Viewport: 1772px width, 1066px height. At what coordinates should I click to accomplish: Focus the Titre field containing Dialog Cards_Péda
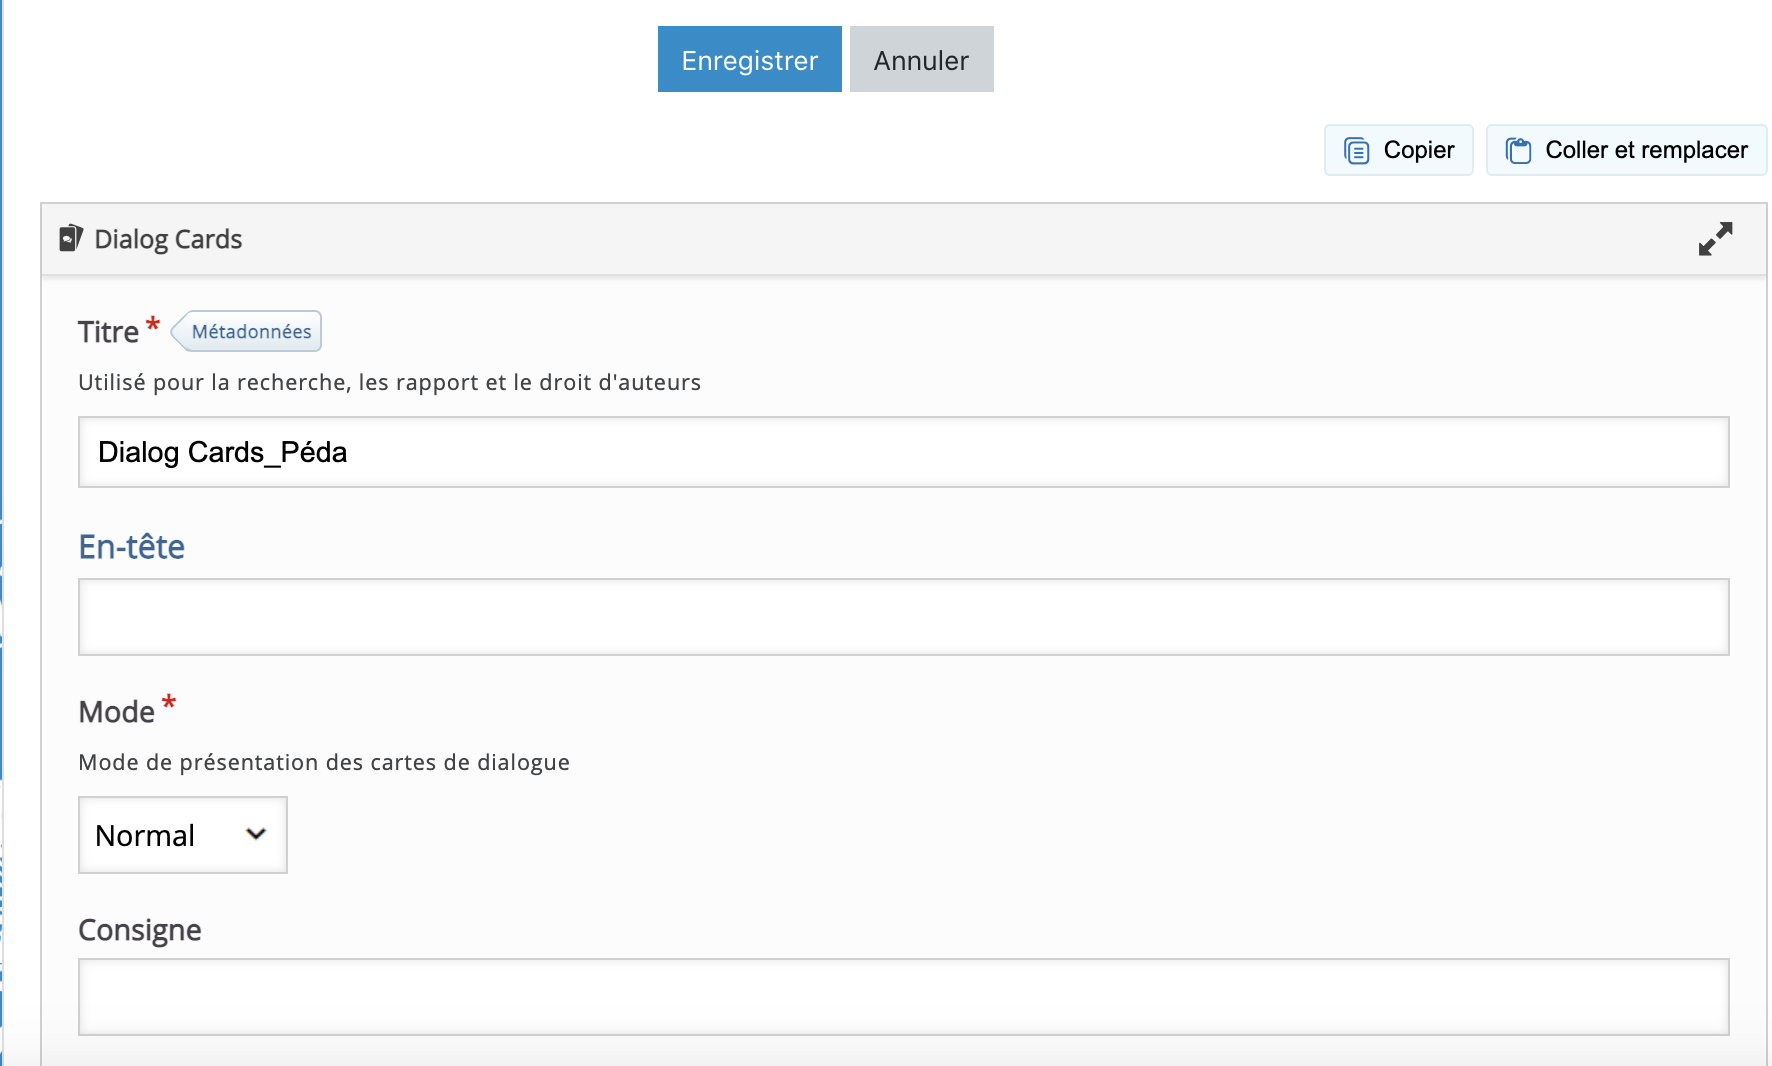[903, 452]
